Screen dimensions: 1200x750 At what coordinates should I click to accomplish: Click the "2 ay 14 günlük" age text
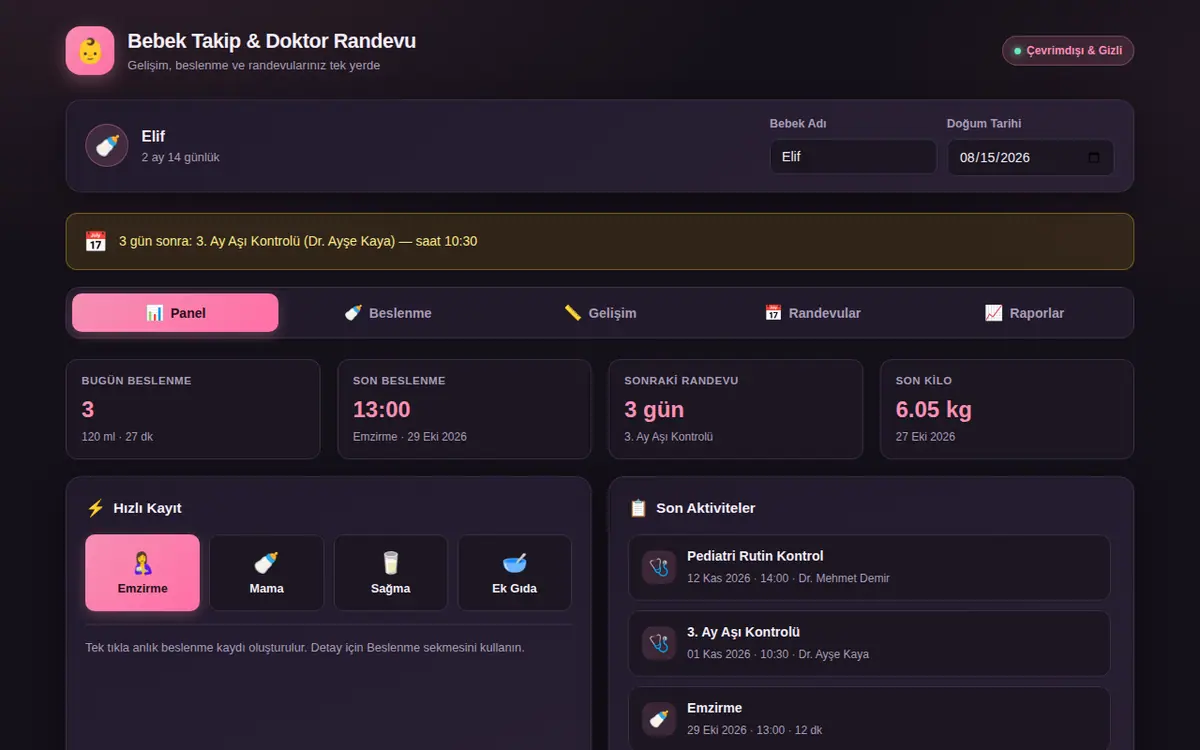click(x=180, y=157)
